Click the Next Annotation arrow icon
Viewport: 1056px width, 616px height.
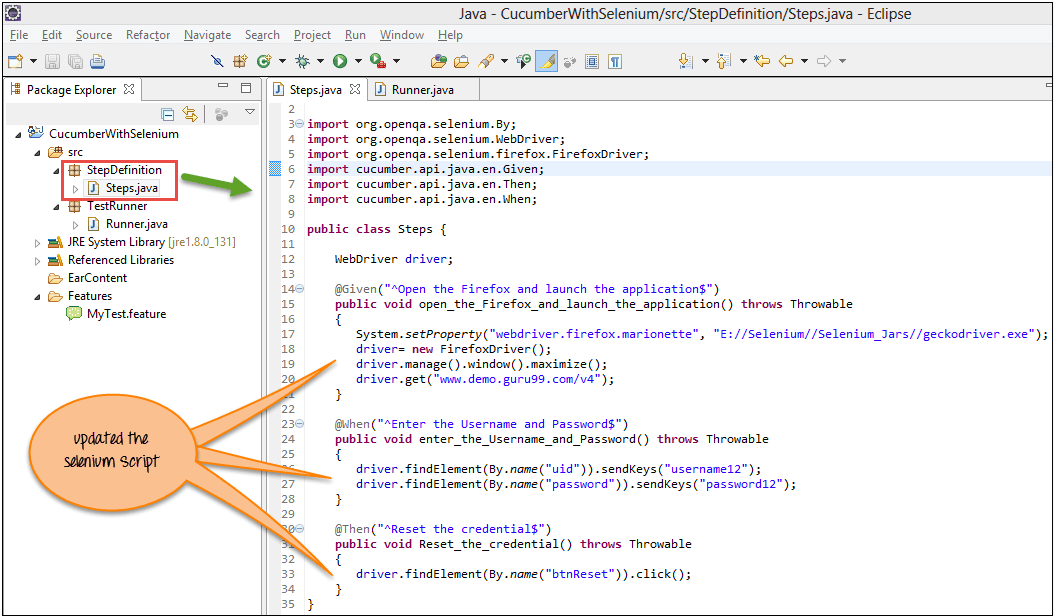point(686,61)
